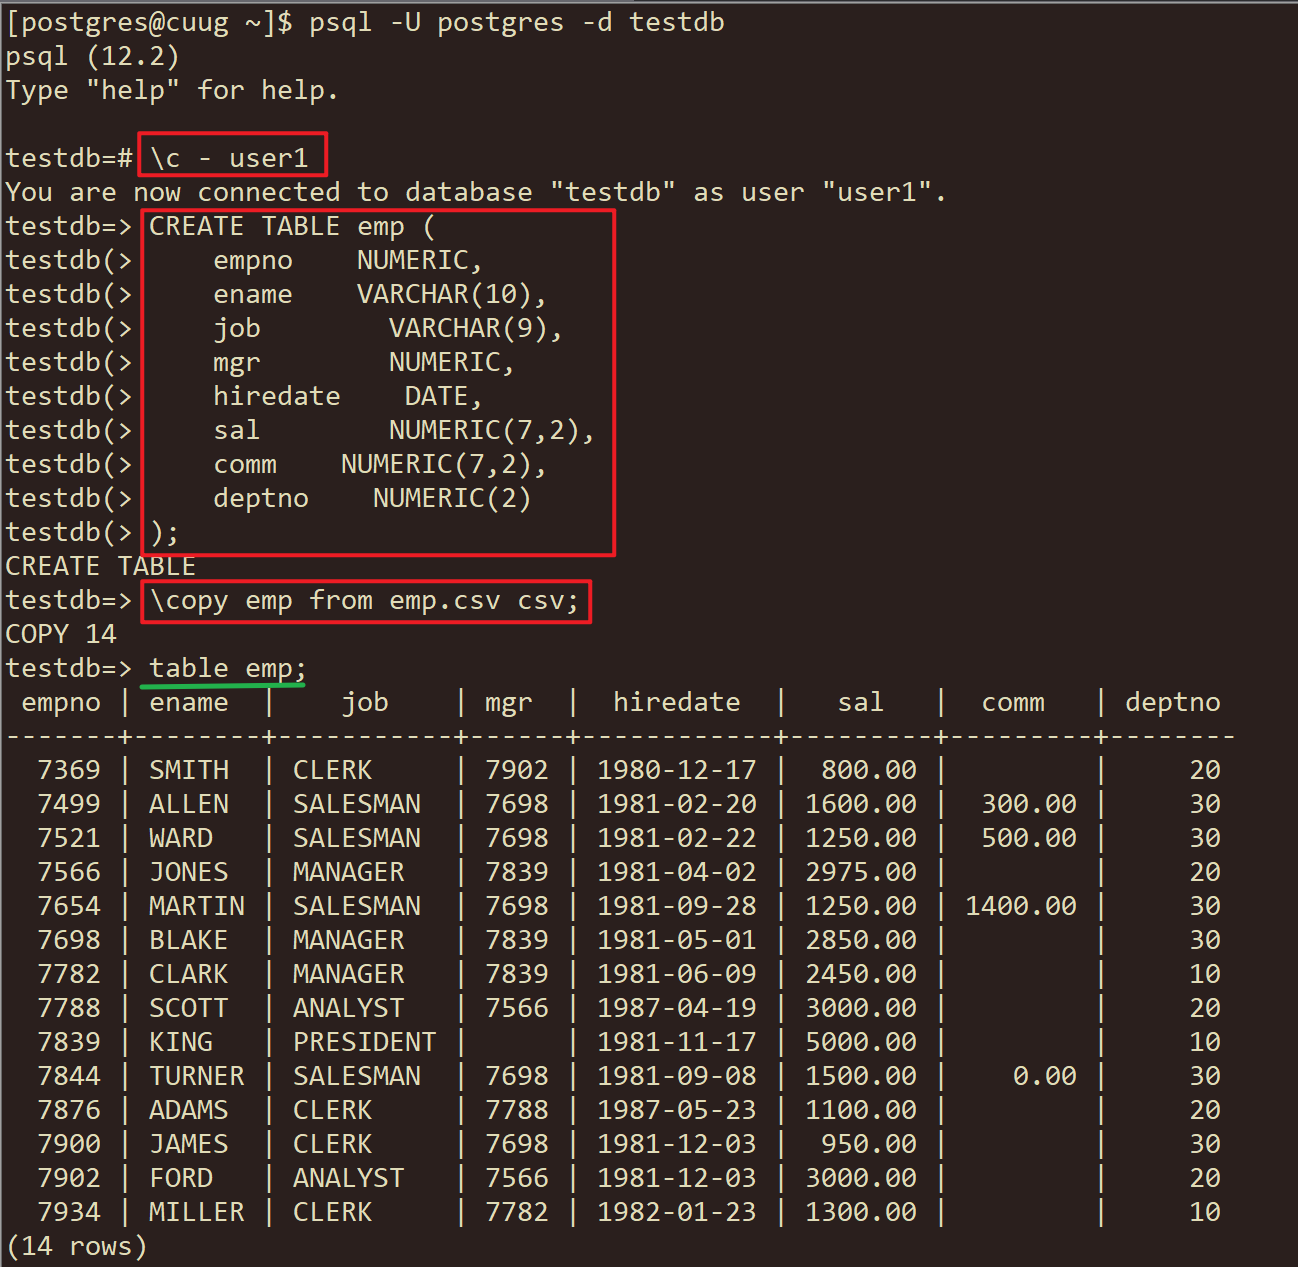This screenshot has width=1298, height=1267.
Task: Click empno value 7934
Action: [69, 1212]
